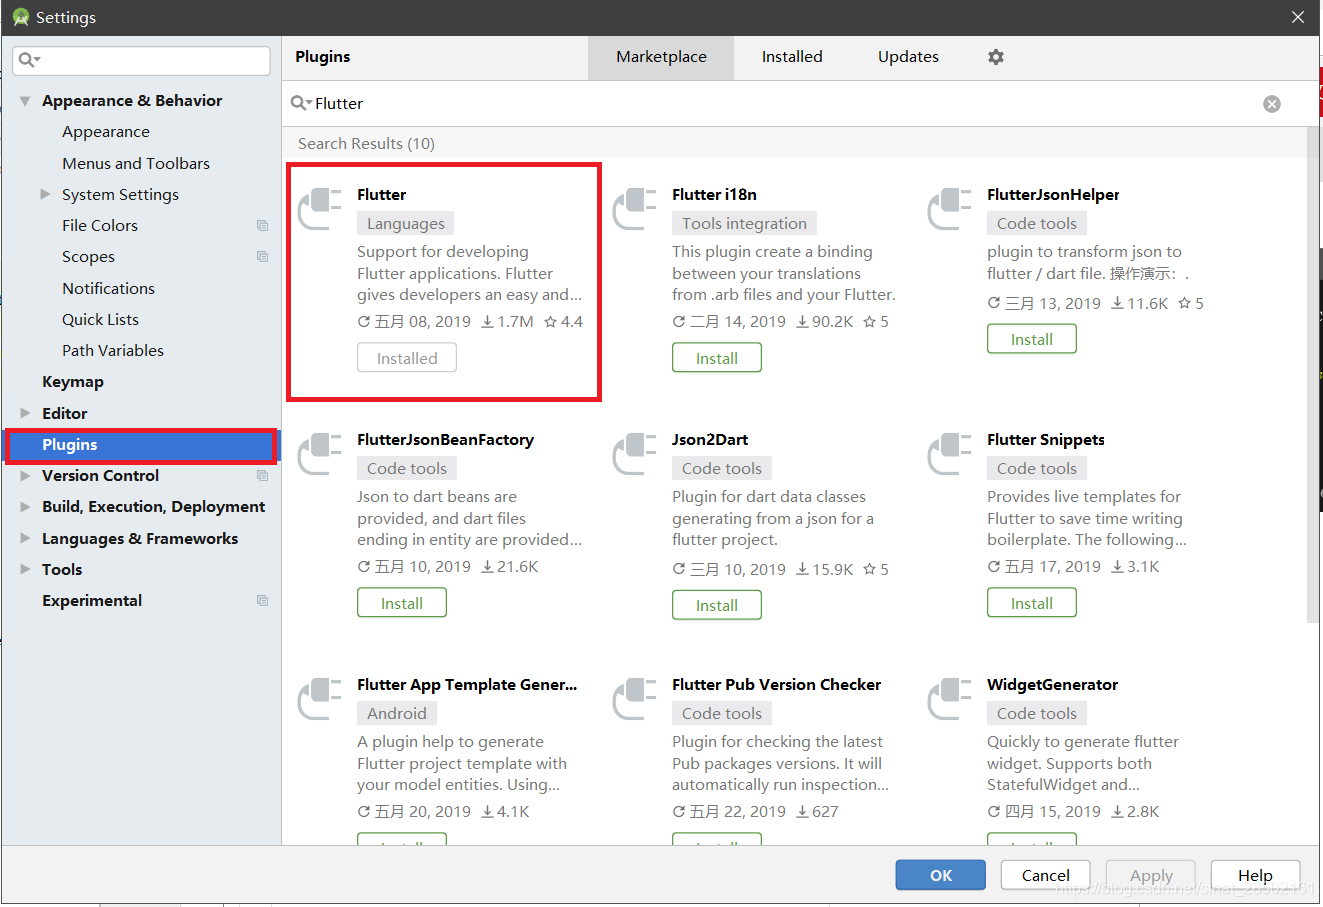
Task: Select Quick Lists setting
Action: pos(100,320)
